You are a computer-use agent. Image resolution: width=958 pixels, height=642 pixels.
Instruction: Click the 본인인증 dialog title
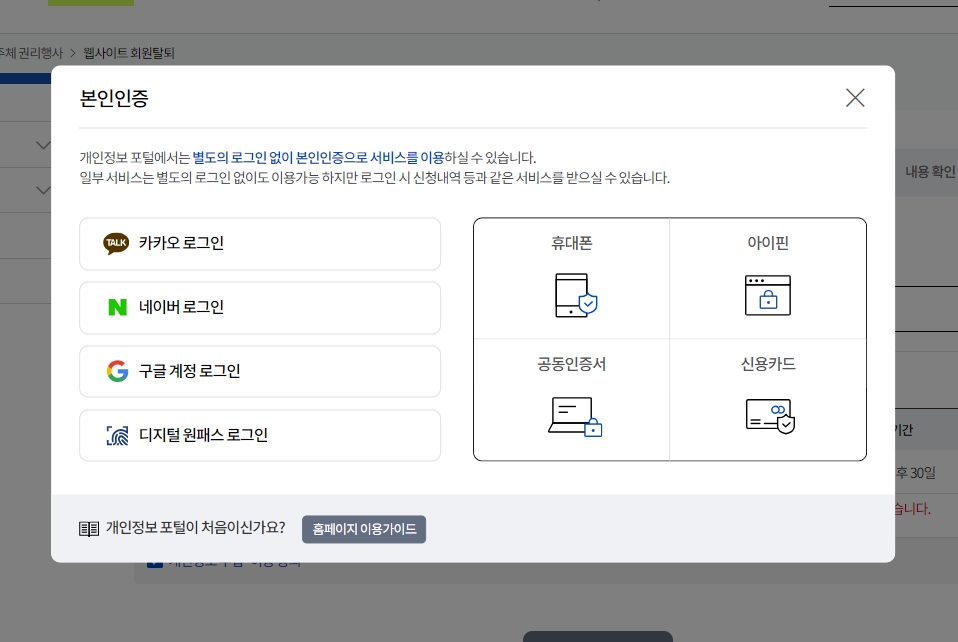coord(114,98)
